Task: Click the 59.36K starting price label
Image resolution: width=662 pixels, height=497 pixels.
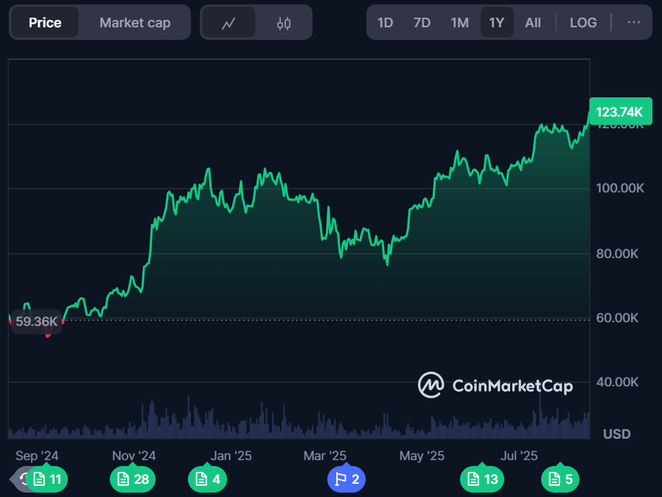Action: coord(36,321)
